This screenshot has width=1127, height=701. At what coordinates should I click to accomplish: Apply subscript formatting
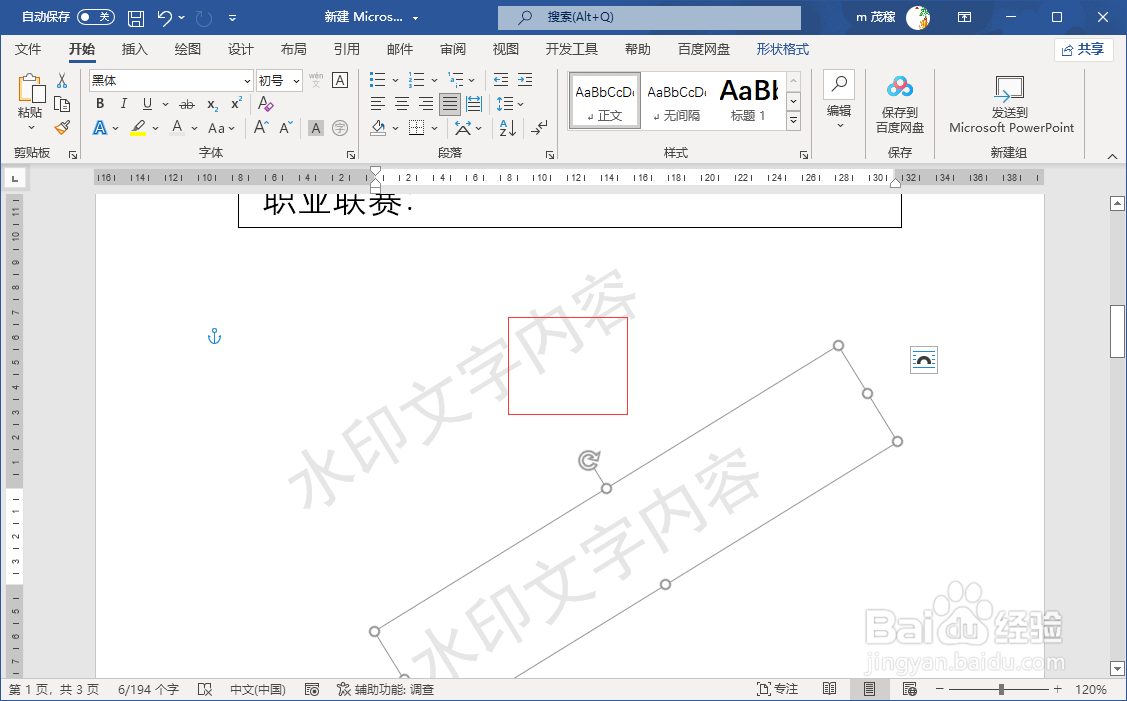212,104
